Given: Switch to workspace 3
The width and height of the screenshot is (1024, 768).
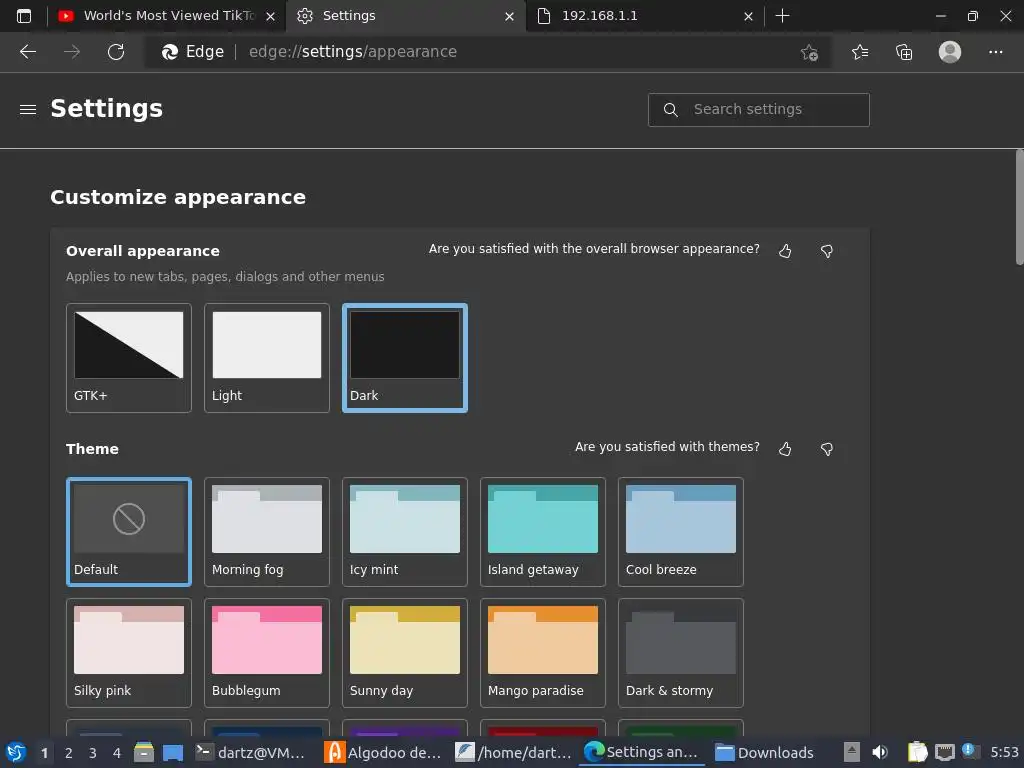Looking at the screenshot, I should coord(93,753).
